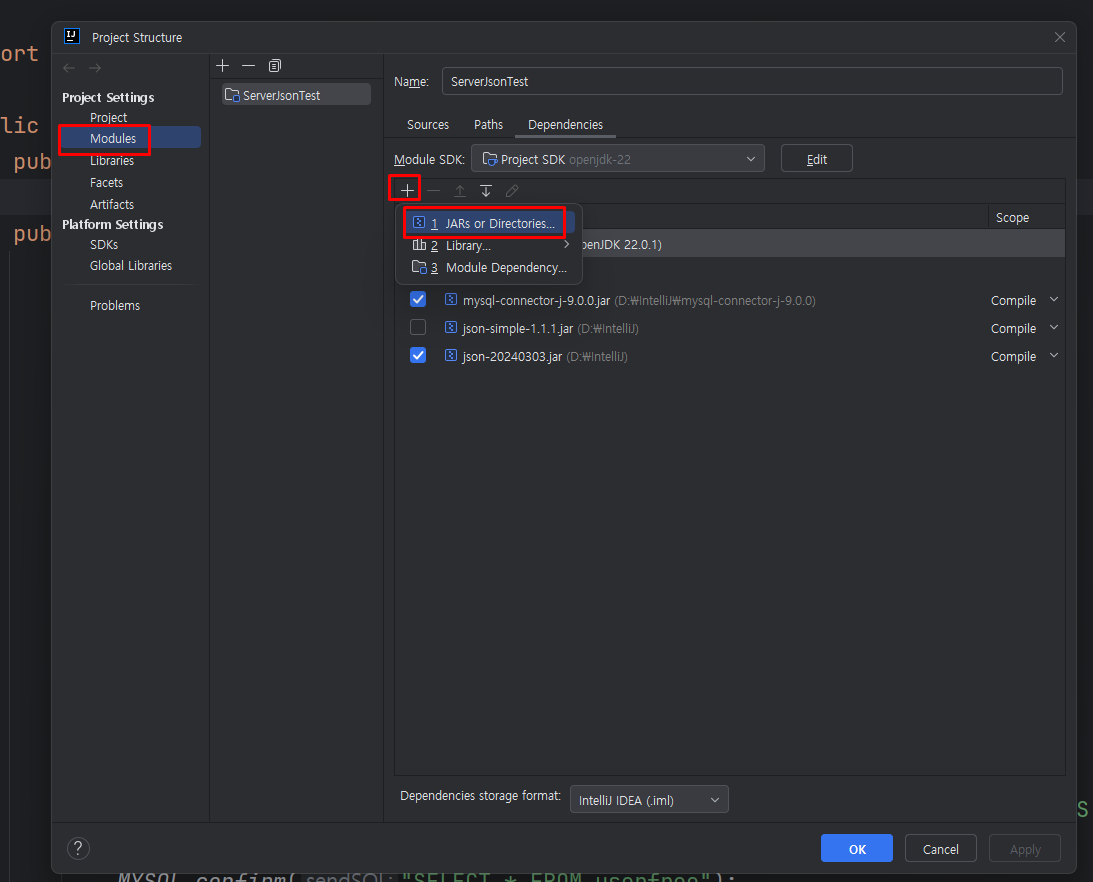Open scope dropdown for json-simple jar
This screenshot has height=882, width=1093.
pos(1053,328)
